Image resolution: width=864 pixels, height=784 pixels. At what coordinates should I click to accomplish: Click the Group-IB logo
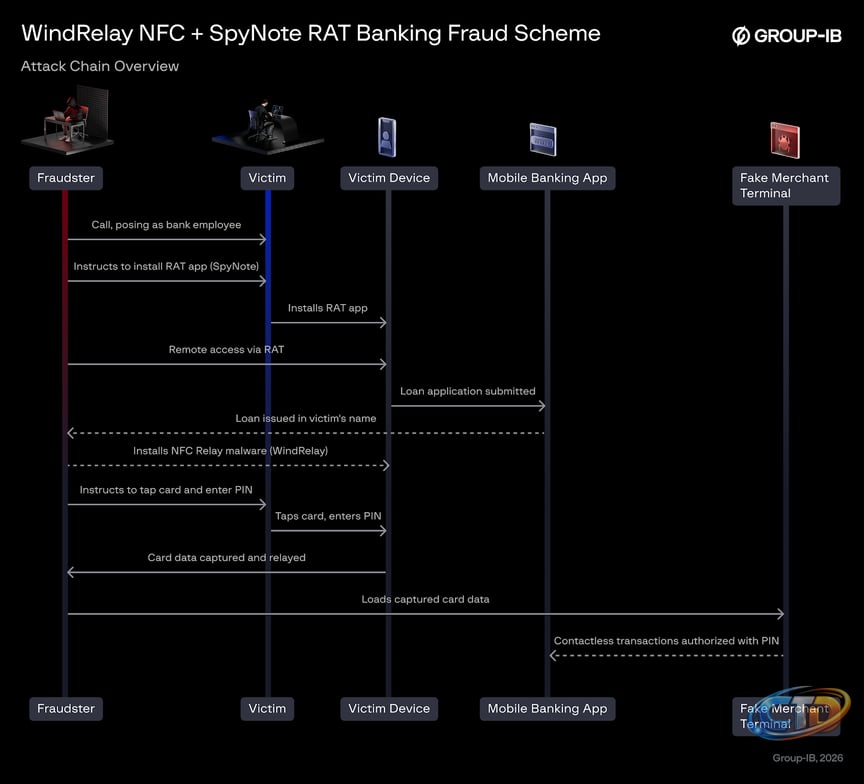tap(786, 36)
